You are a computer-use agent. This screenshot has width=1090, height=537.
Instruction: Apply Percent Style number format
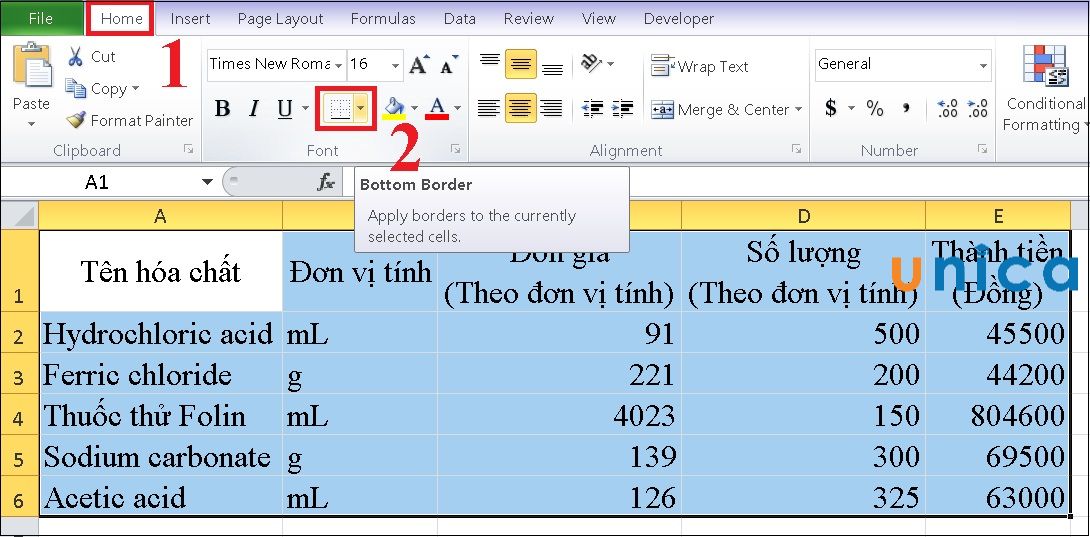(x=875, y=108)
